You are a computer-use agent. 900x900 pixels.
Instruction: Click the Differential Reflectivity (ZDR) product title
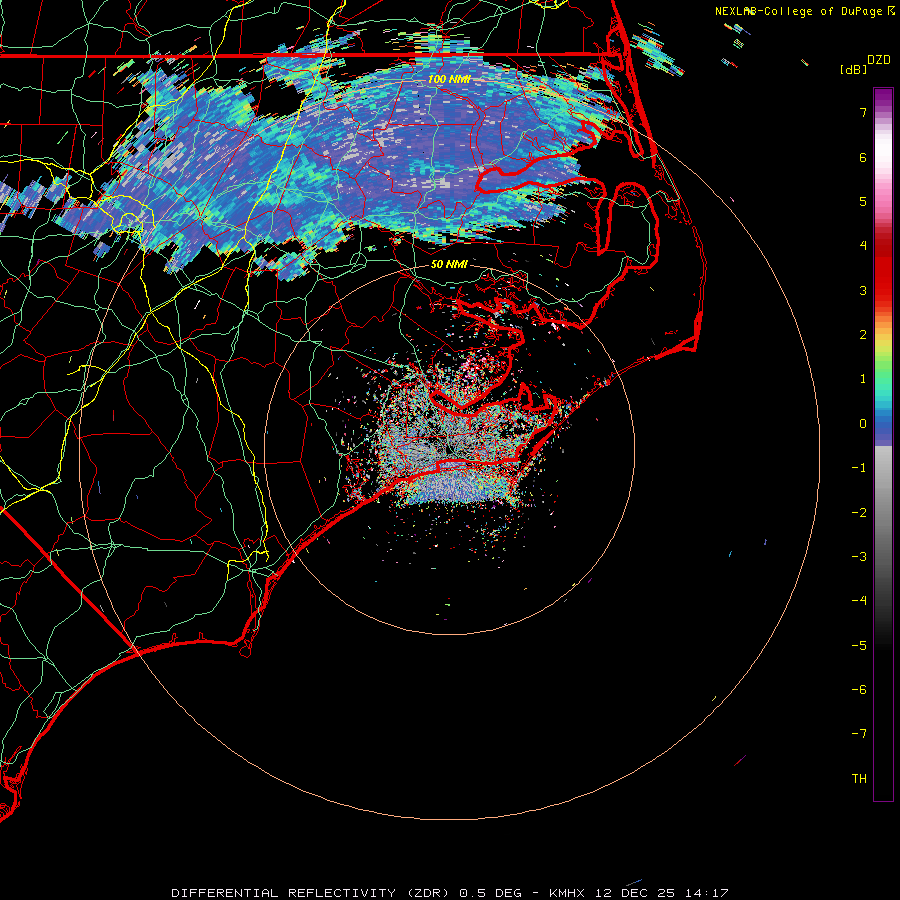(x=312, y=893)
